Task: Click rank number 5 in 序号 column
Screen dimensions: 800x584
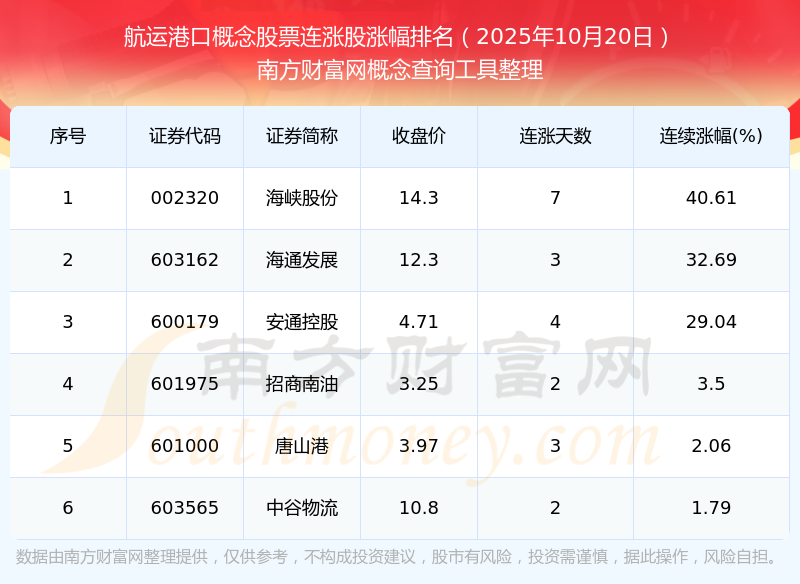Action: 68,446
